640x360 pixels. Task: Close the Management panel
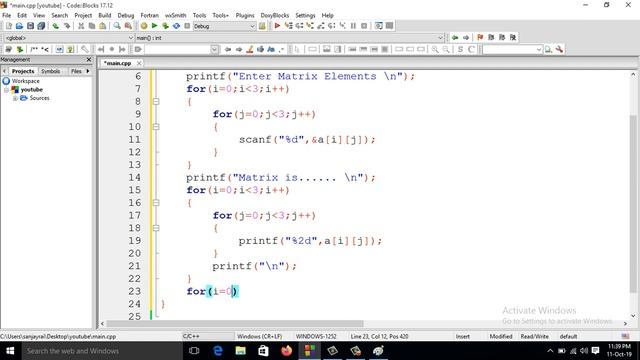pos(89,60)
